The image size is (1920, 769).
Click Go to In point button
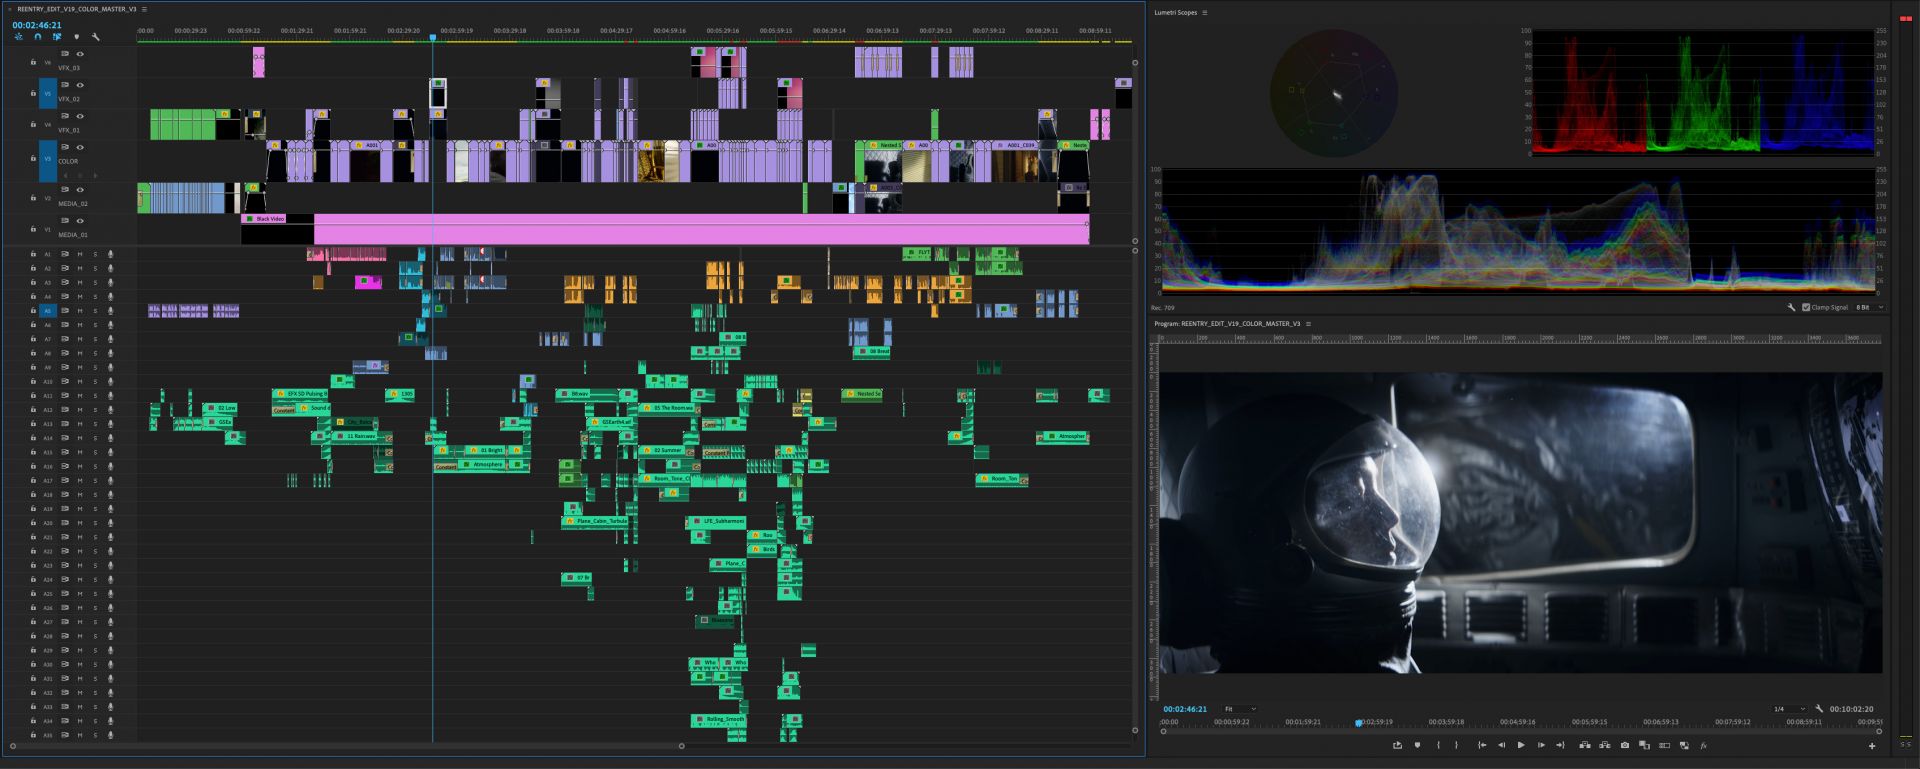1482,745
